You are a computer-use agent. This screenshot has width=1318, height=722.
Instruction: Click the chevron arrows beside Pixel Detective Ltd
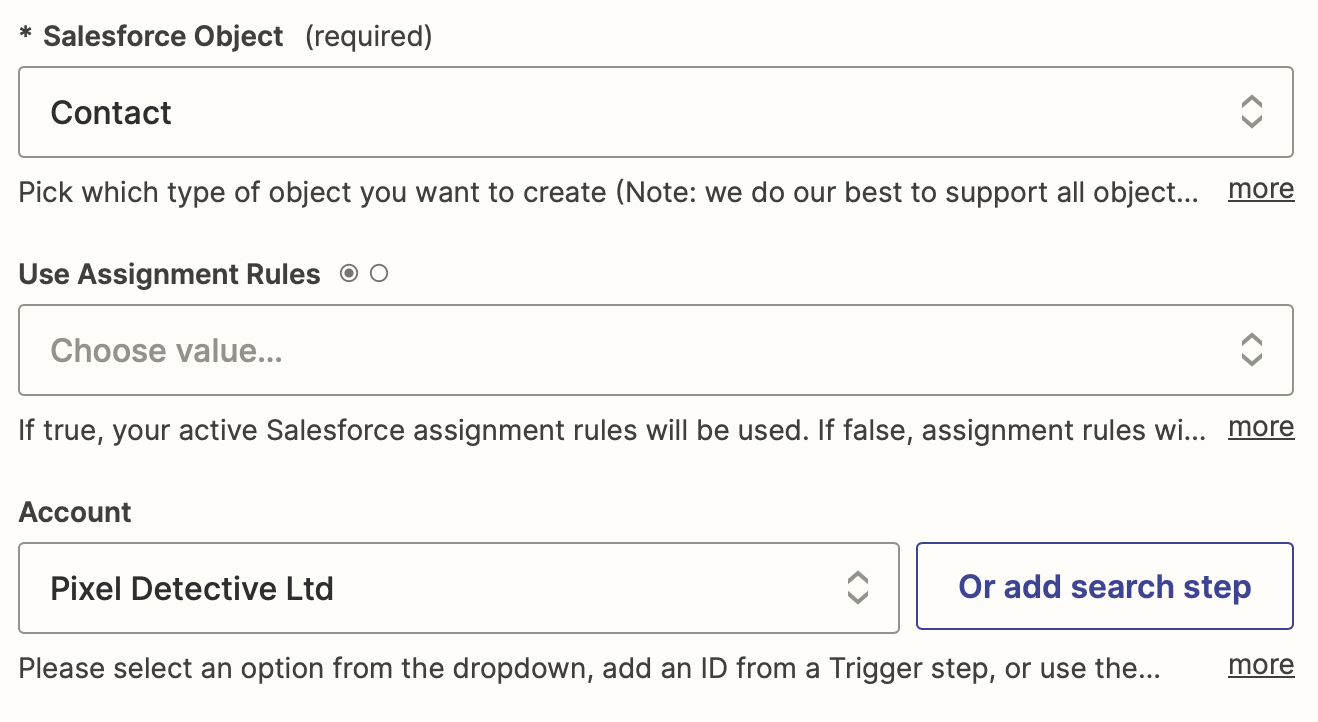click(857, 588)
